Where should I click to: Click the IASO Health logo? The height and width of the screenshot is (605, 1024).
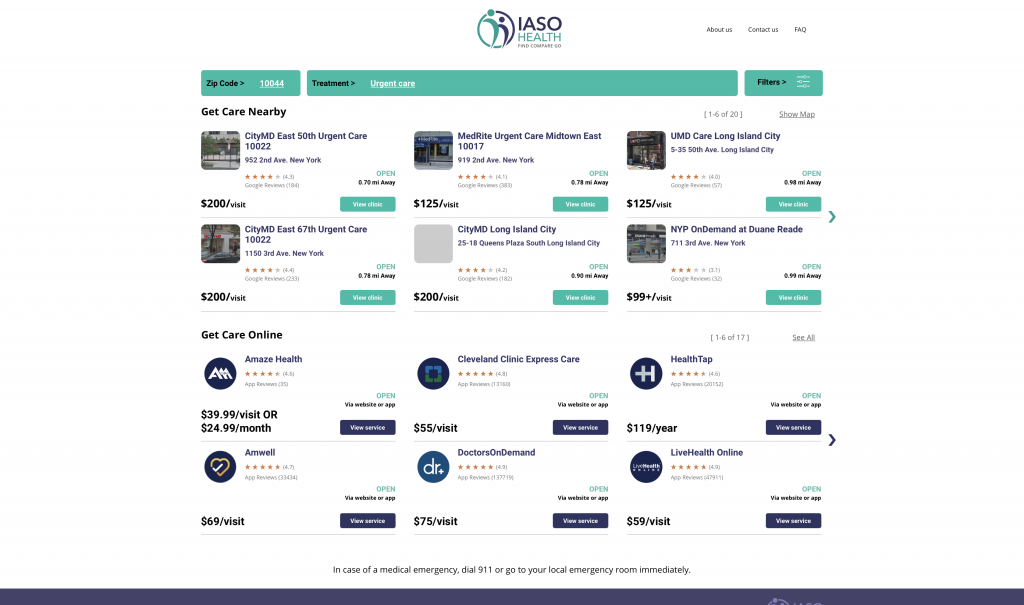(519, 29)
